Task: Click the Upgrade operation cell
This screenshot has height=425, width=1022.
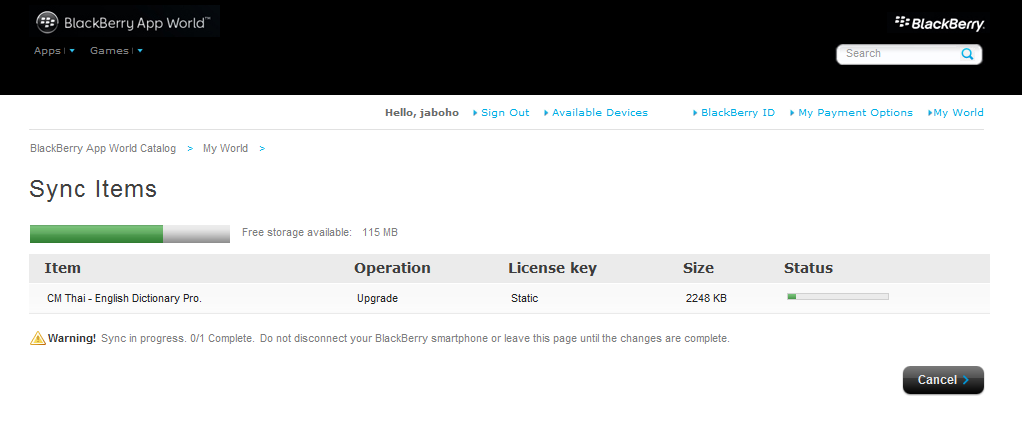Action: click(377, 299)
